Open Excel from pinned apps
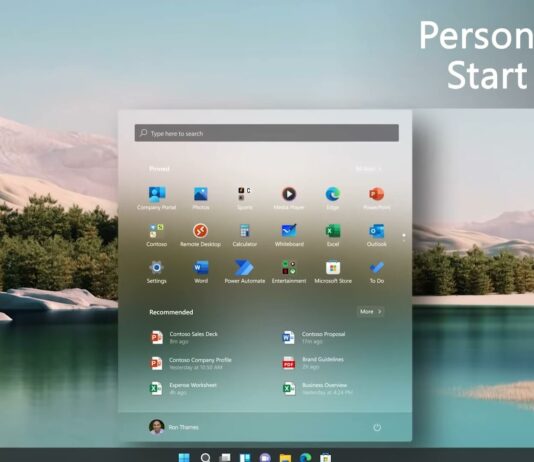 pyautogui.click(x=333, y=235)
